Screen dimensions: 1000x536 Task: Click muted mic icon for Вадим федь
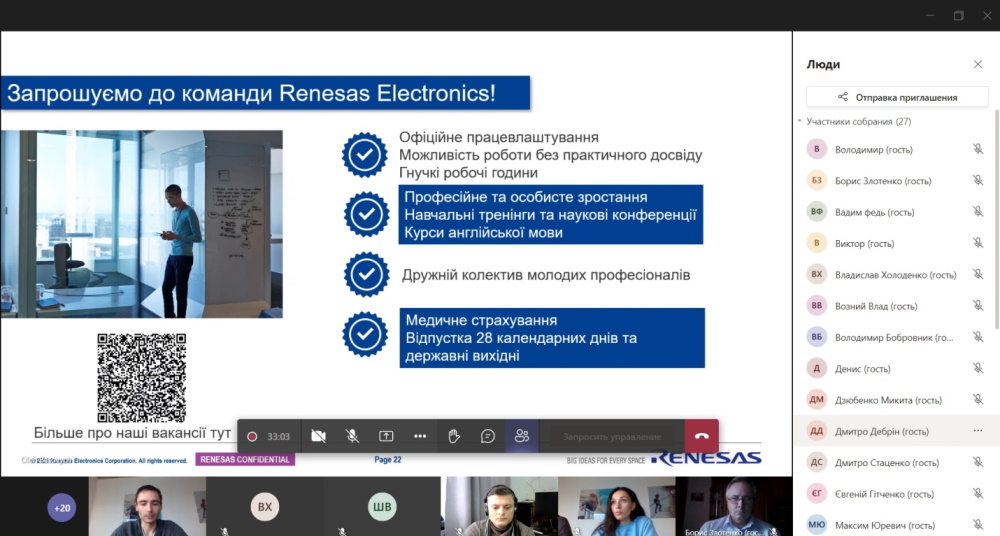(x=978, y=212)
